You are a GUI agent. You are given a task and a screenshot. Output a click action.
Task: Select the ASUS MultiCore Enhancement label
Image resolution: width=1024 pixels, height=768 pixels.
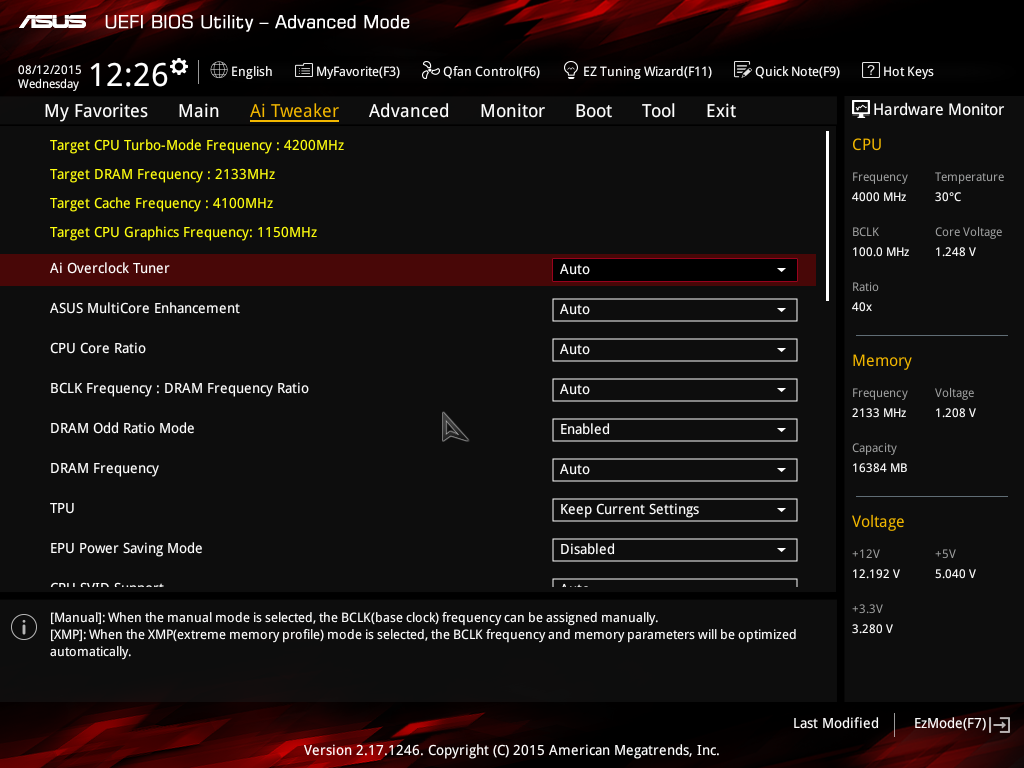point(145,308)
